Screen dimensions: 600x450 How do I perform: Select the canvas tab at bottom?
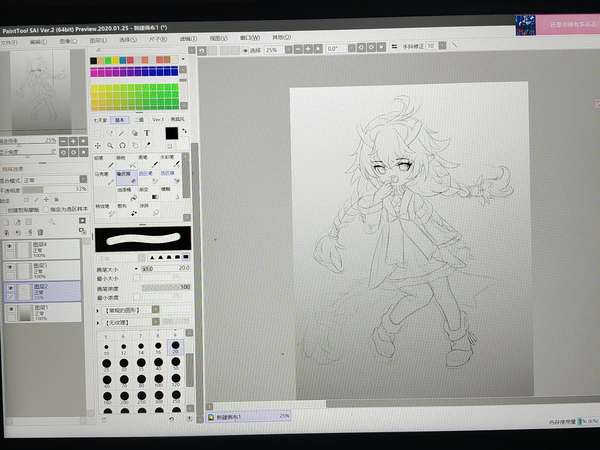point(249,416)
